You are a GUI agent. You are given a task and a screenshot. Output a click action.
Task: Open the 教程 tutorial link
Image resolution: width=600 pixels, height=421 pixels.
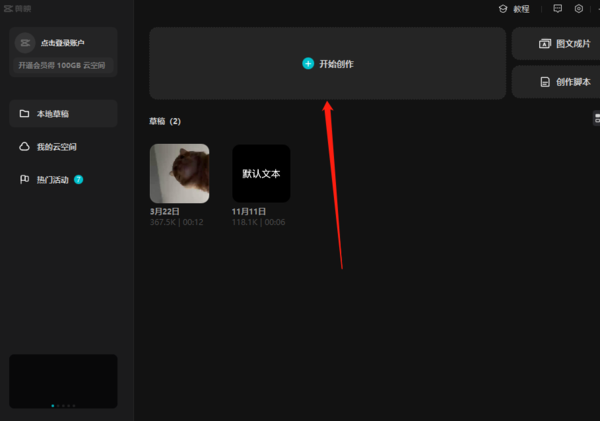click(x=521, y=9)
